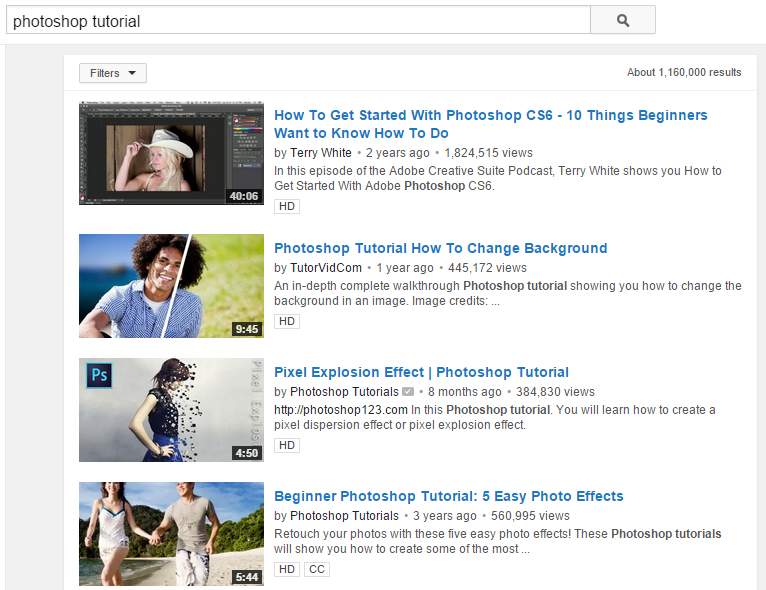Click the CC badge under 5 Easy Photo Effects

click(317, 569)
